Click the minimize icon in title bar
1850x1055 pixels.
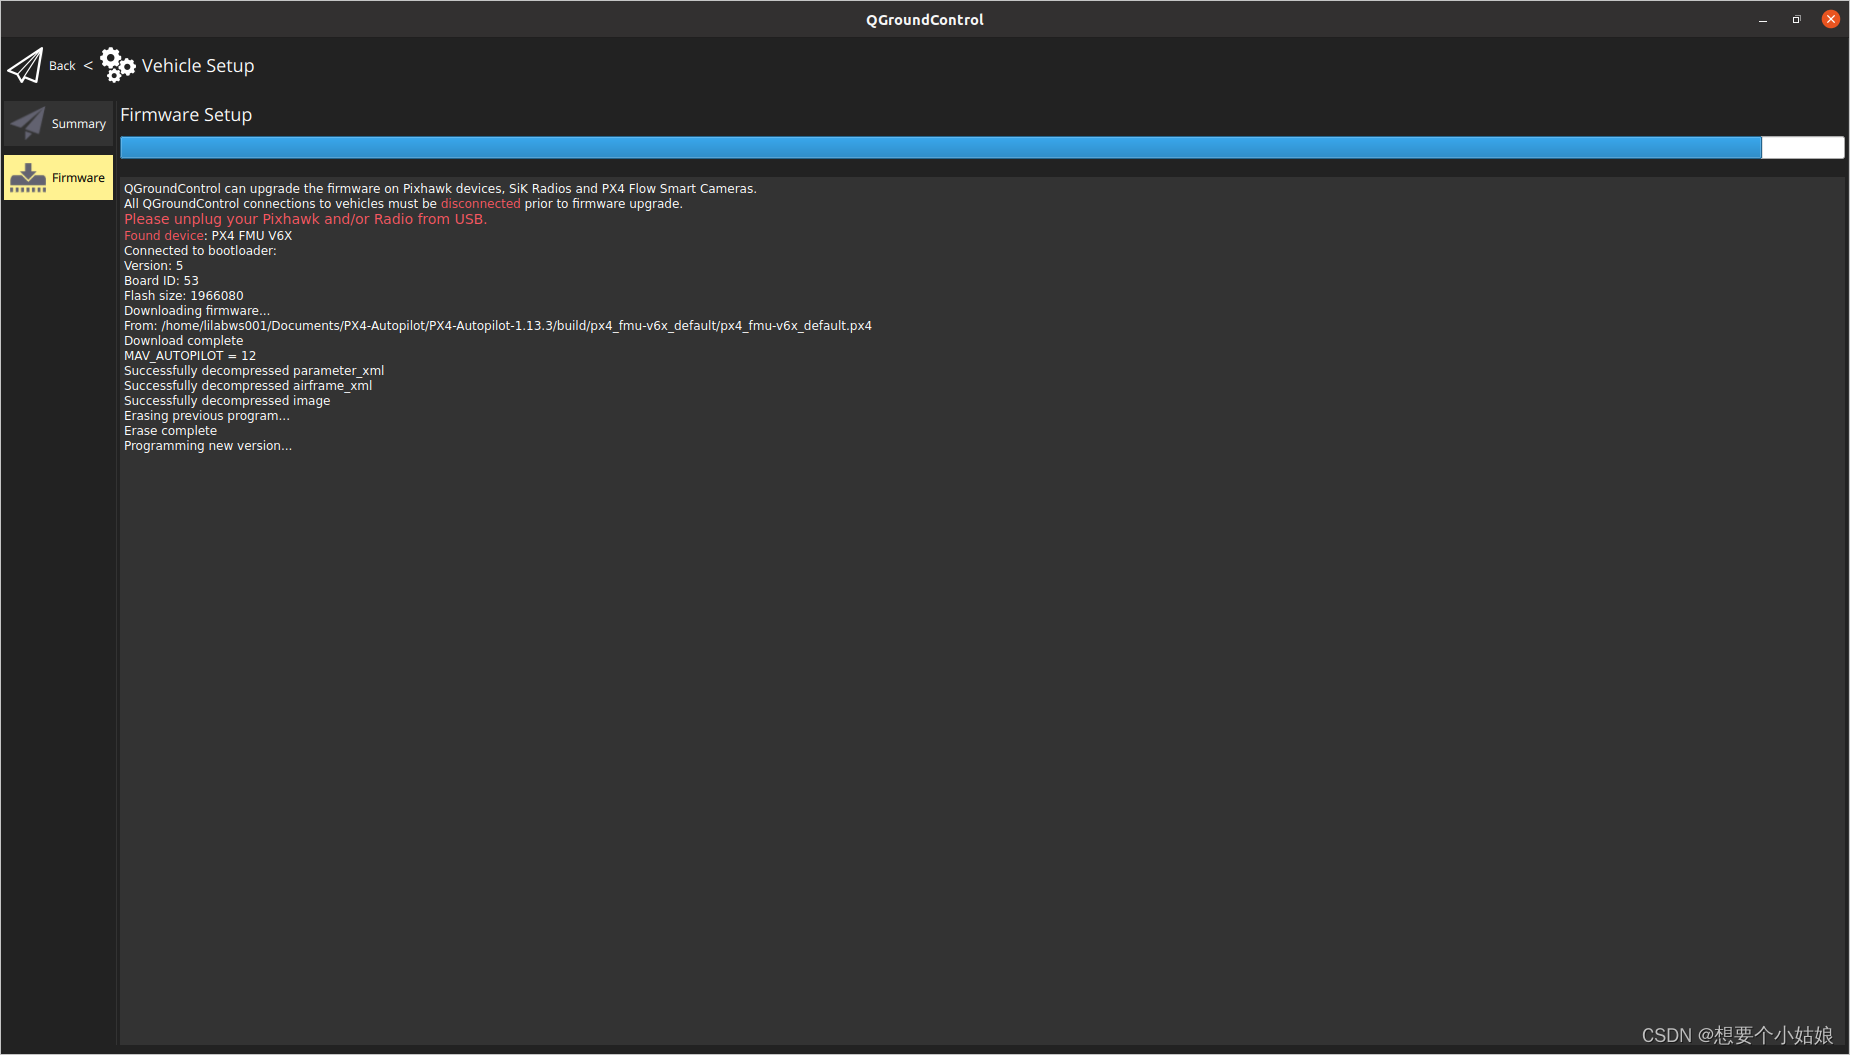[x=1761, y=19]
